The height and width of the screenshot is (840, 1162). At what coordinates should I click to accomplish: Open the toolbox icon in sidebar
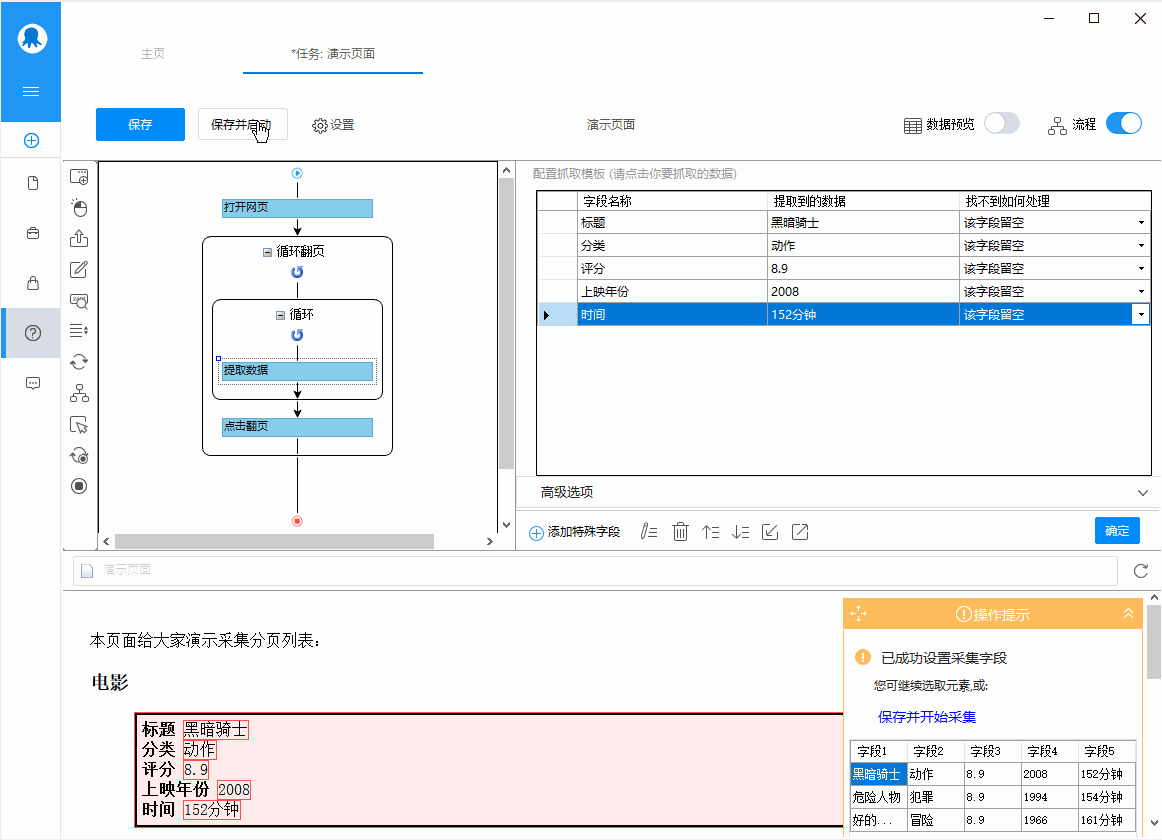(33, 233)
